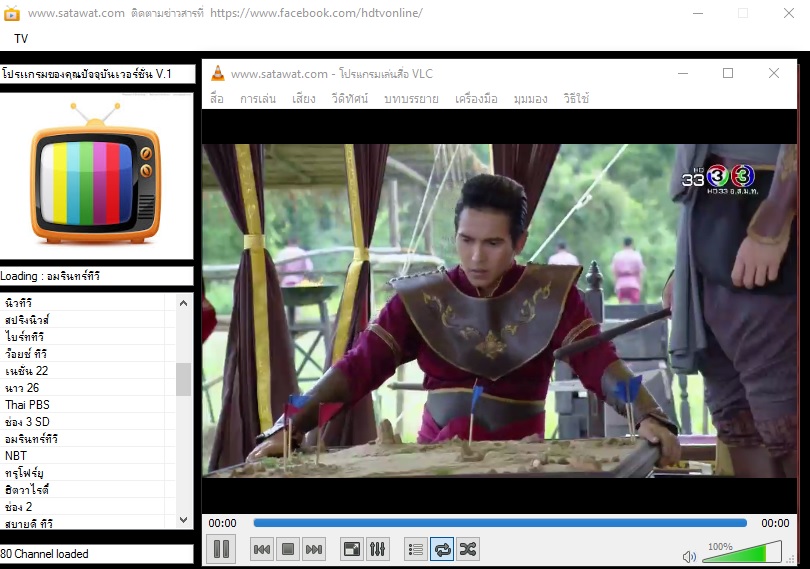Skip to previous media item
Viewport: 810px width, 569px height.
click(x=262, y=549)
